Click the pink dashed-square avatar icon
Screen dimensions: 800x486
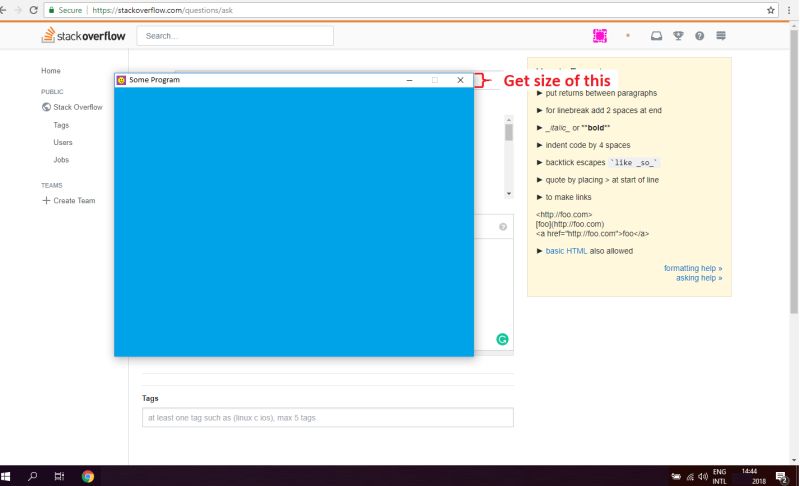600,36
